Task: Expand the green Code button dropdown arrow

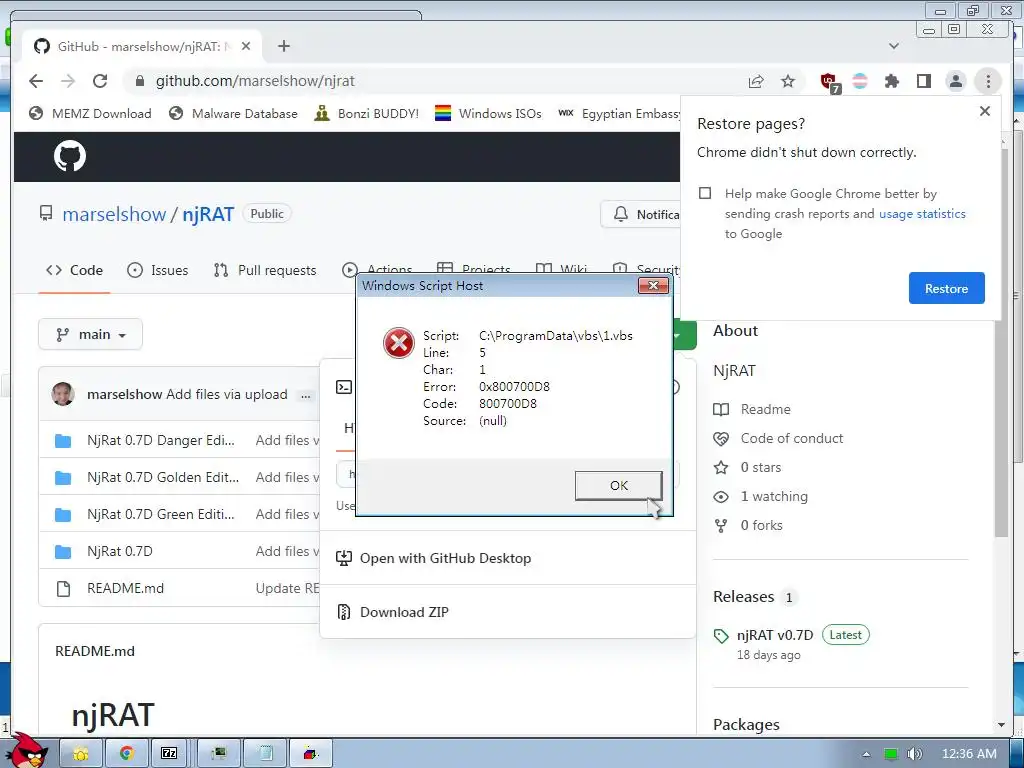Action: (678, 336)
